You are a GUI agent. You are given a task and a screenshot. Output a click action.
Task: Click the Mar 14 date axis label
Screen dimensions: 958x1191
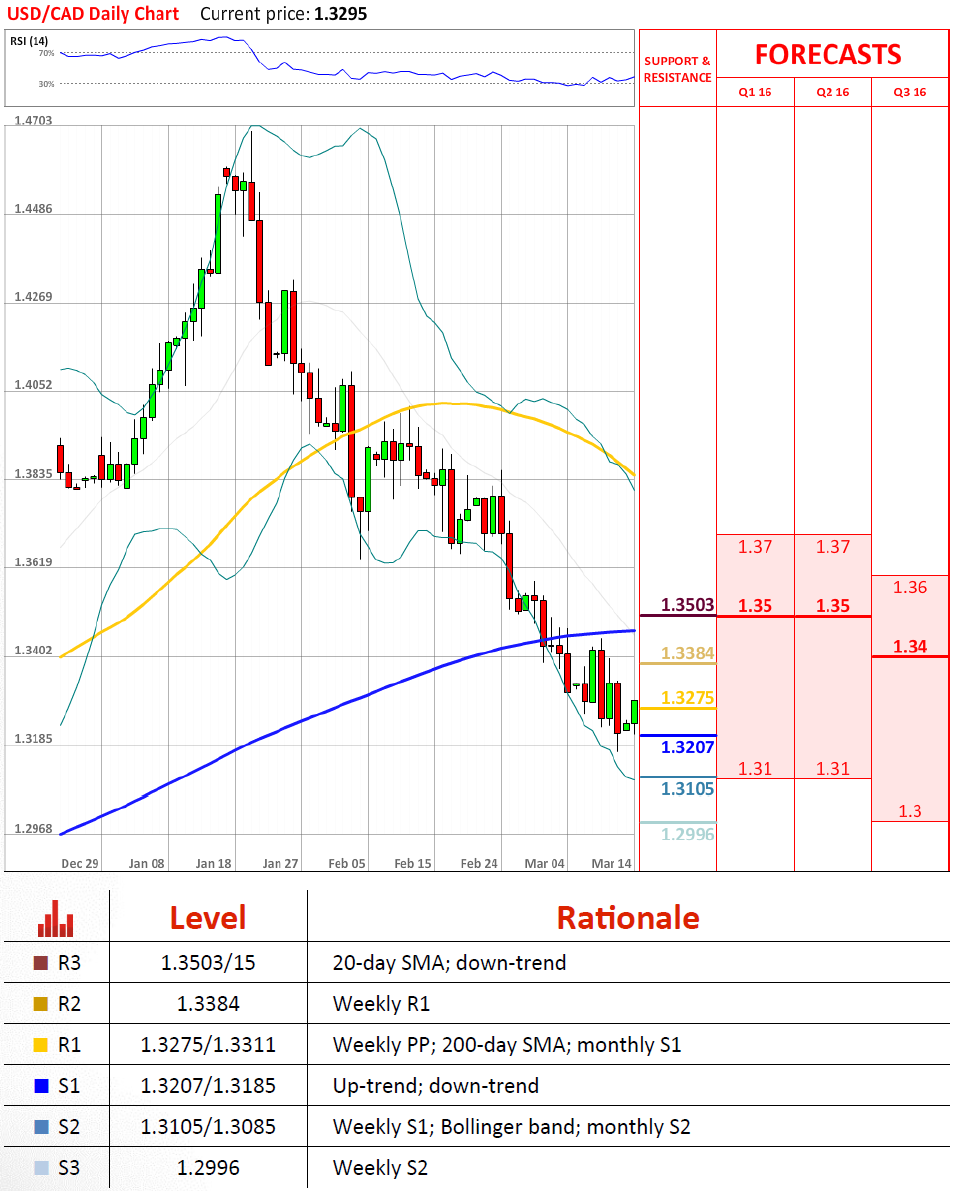click(612, 864)
